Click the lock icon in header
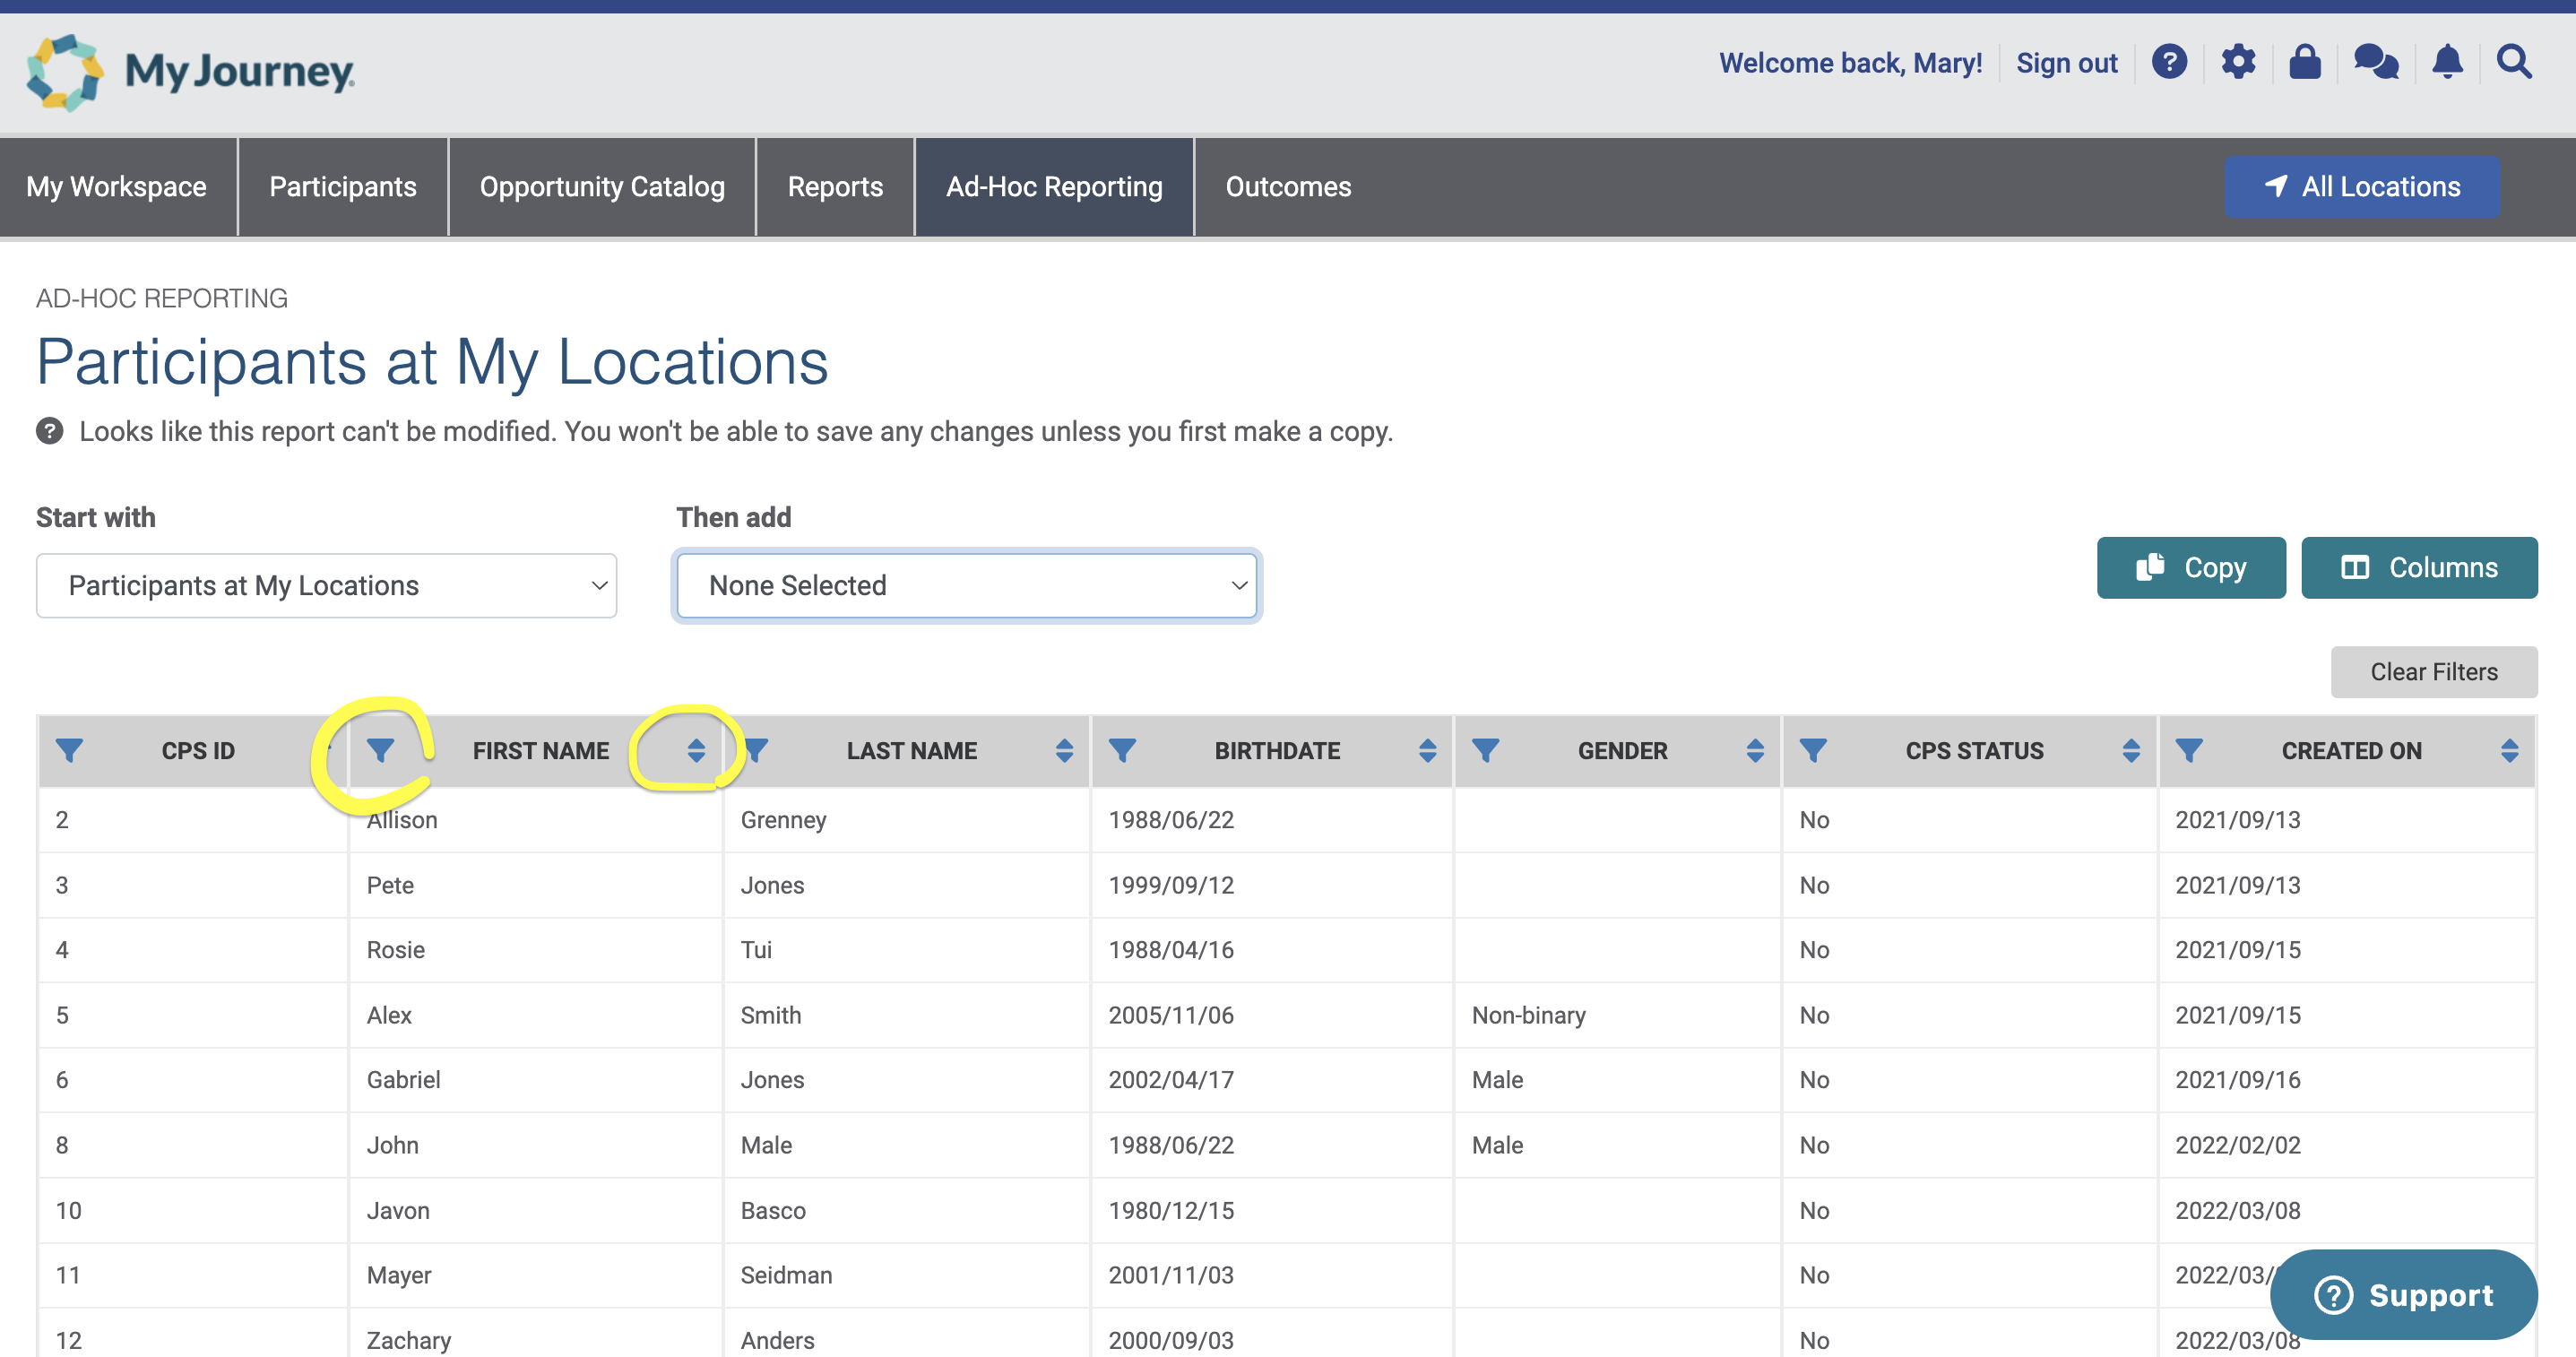 [2304, 63]
